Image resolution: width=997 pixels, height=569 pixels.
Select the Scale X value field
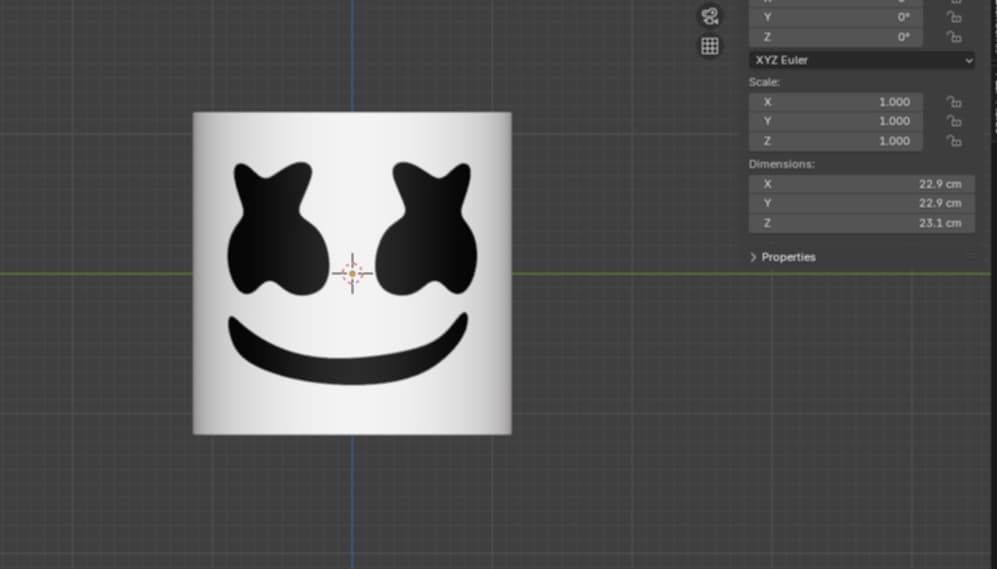click(x=835, y=102)
